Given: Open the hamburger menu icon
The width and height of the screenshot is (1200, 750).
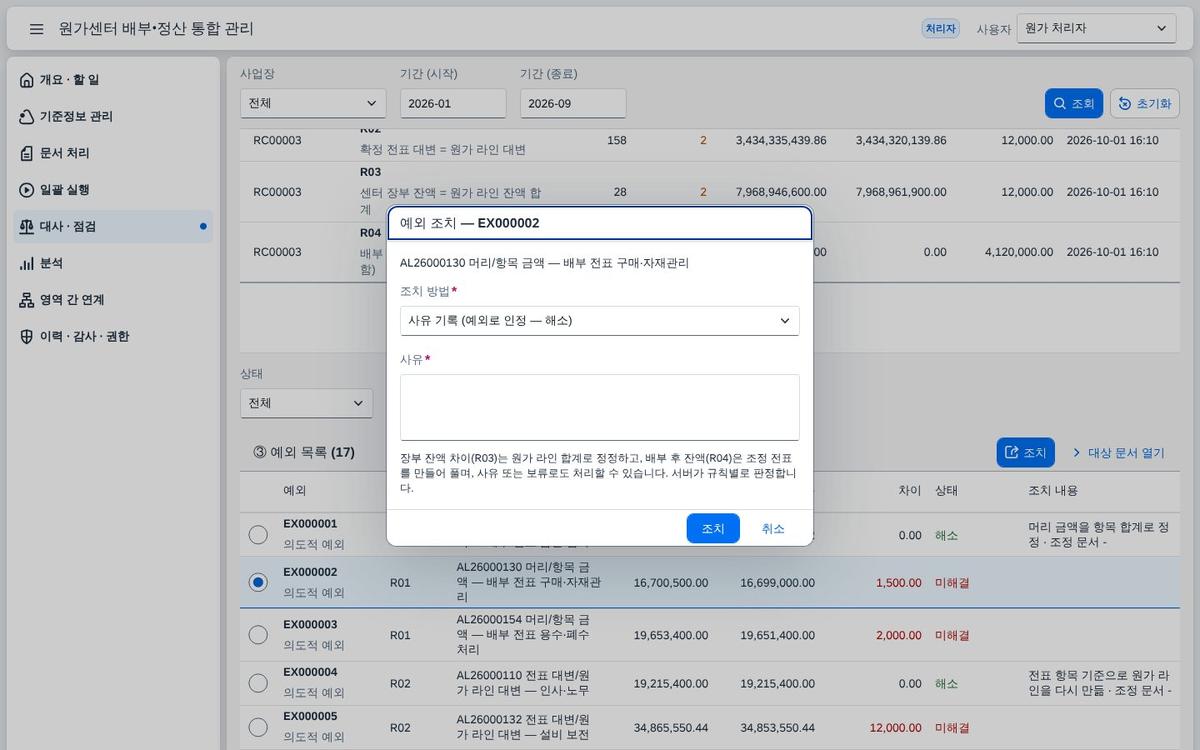Looking at the screenshot, I should tap(37, 29).
